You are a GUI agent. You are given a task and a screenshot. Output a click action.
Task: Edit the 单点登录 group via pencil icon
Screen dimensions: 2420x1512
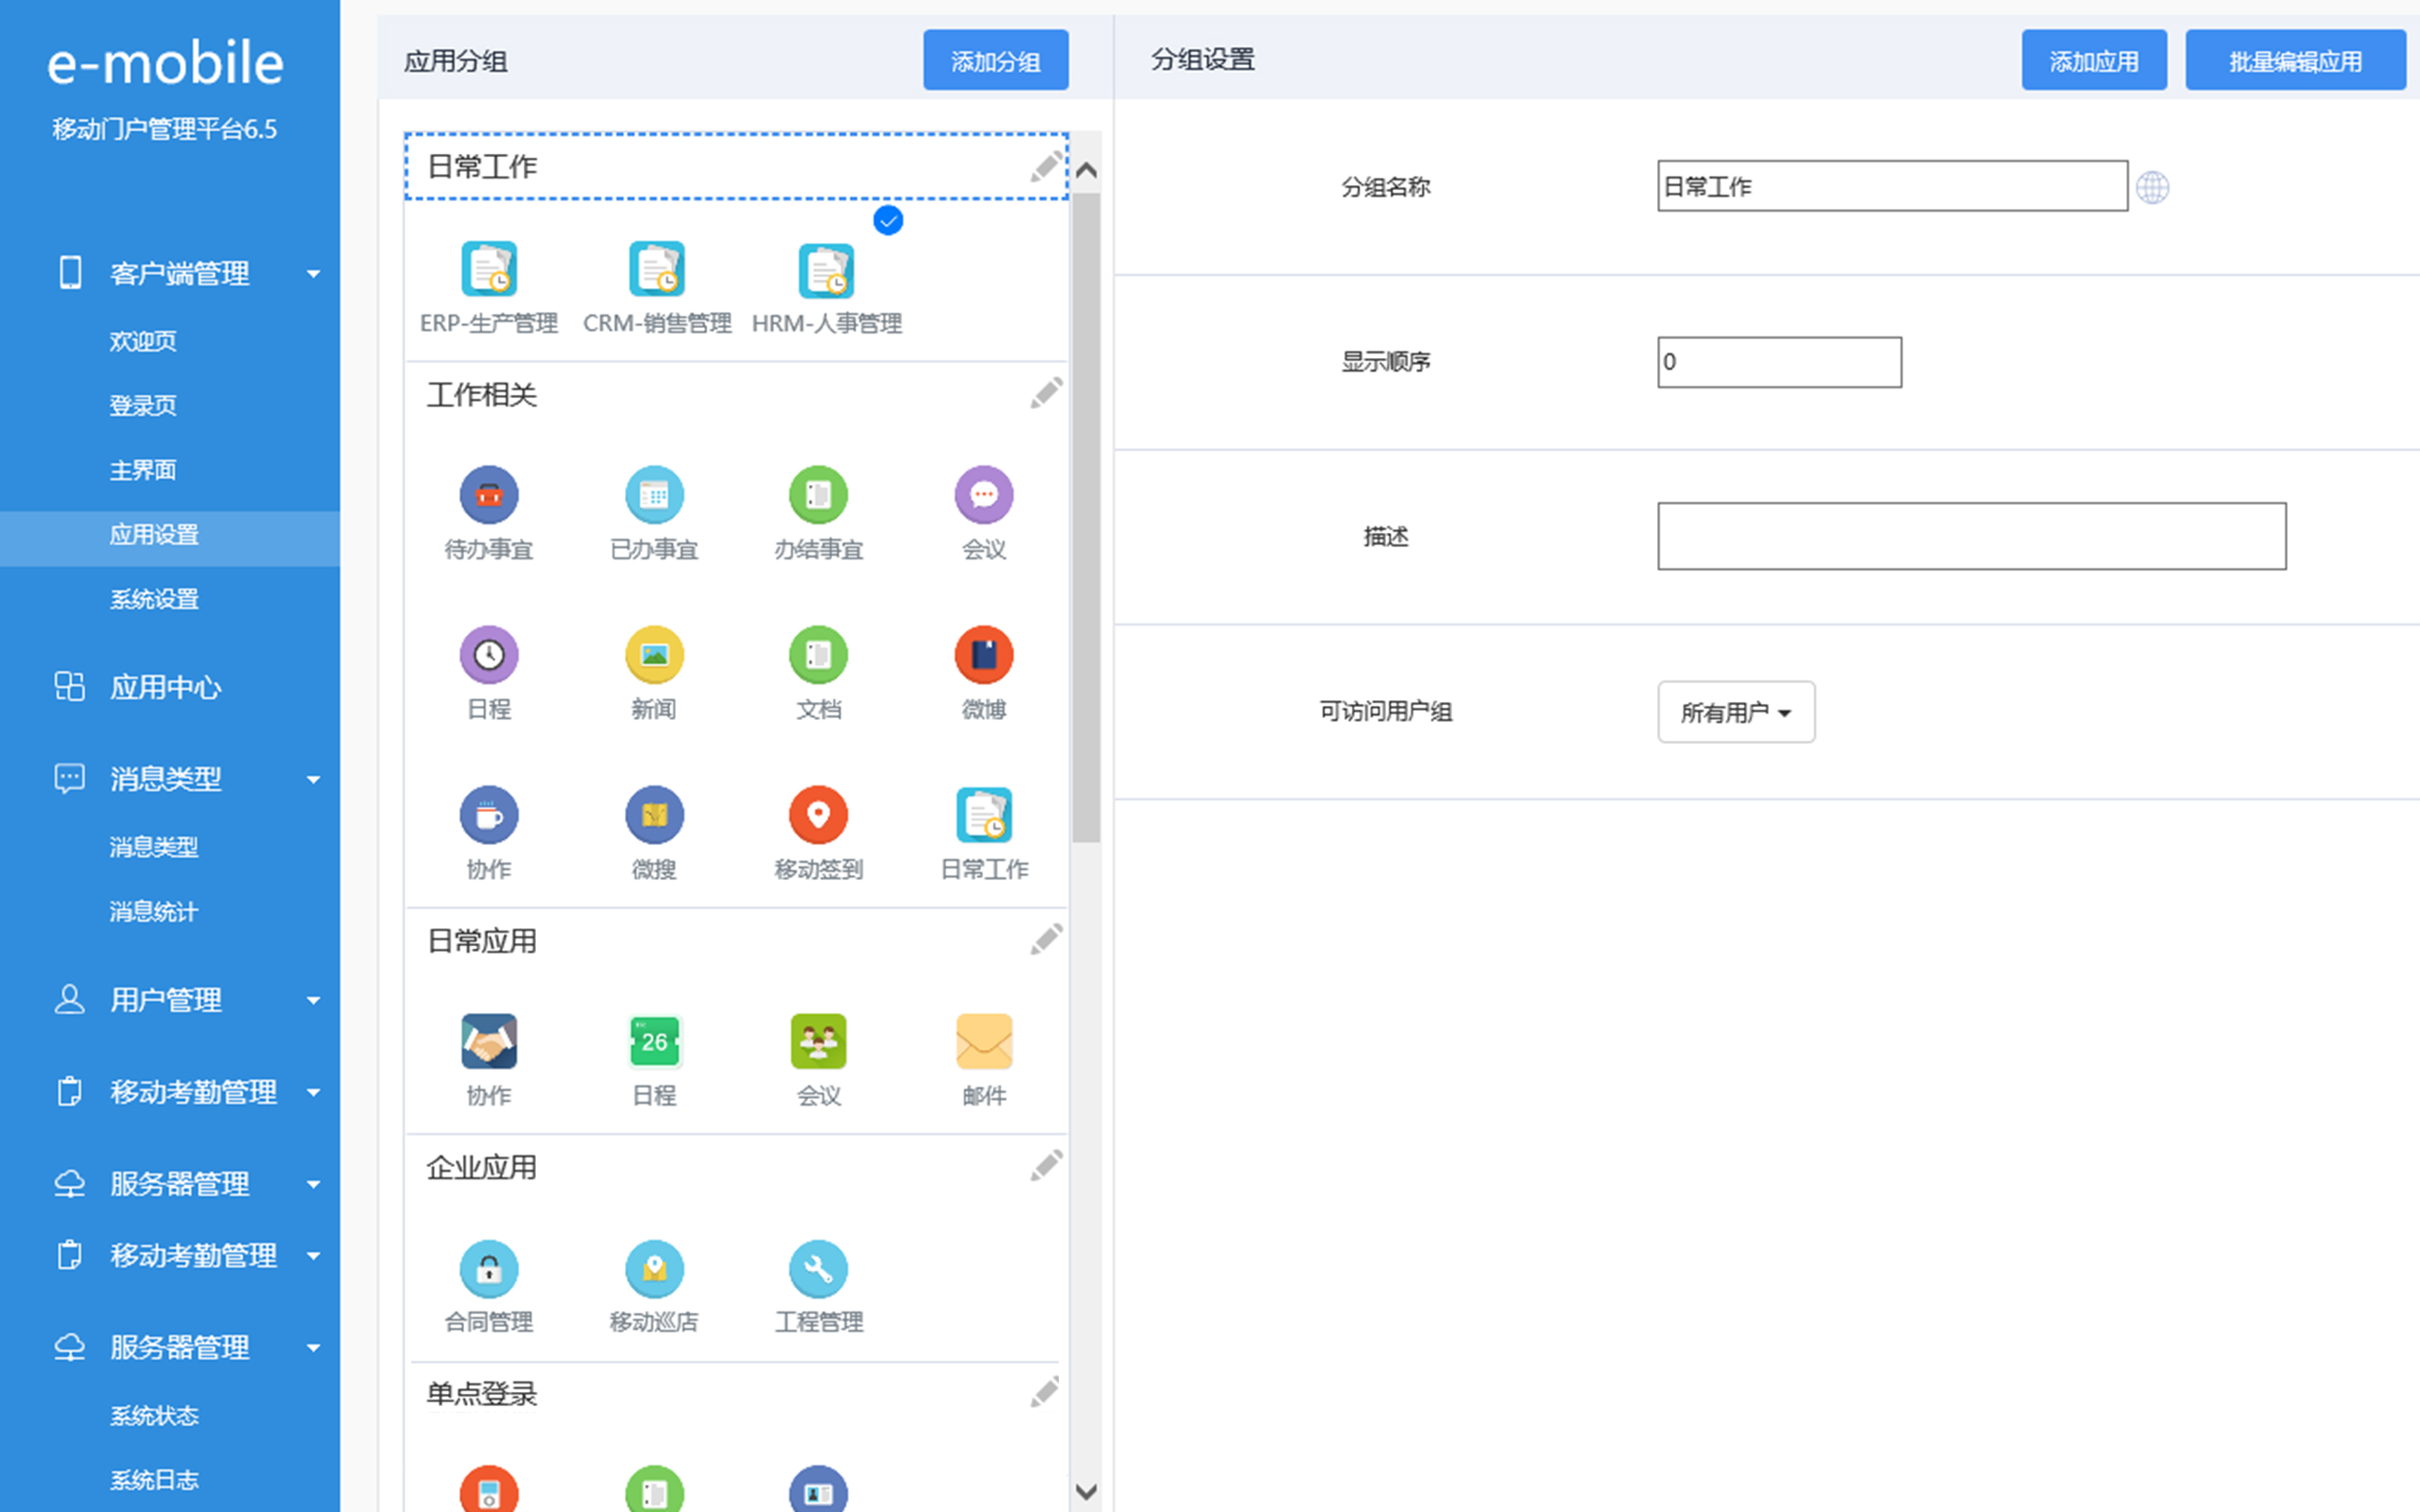pyautogui.click(x=1045, y=1392)
